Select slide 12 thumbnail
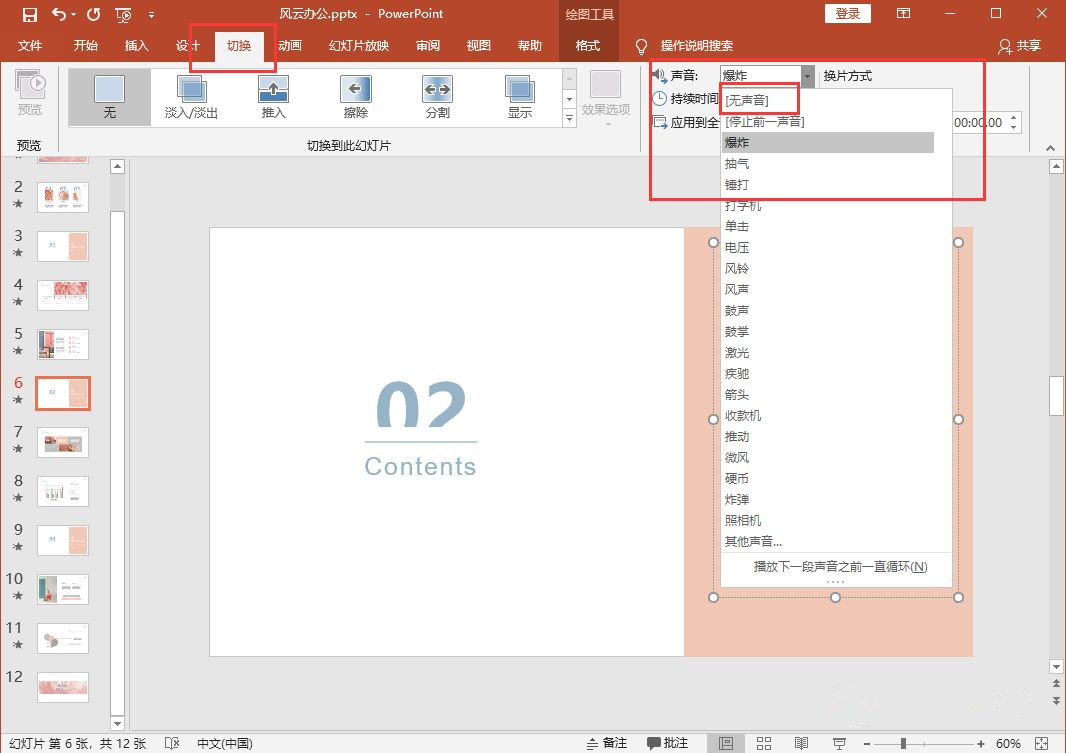Viewport: 1066px width, 753px height. (63, 687)
